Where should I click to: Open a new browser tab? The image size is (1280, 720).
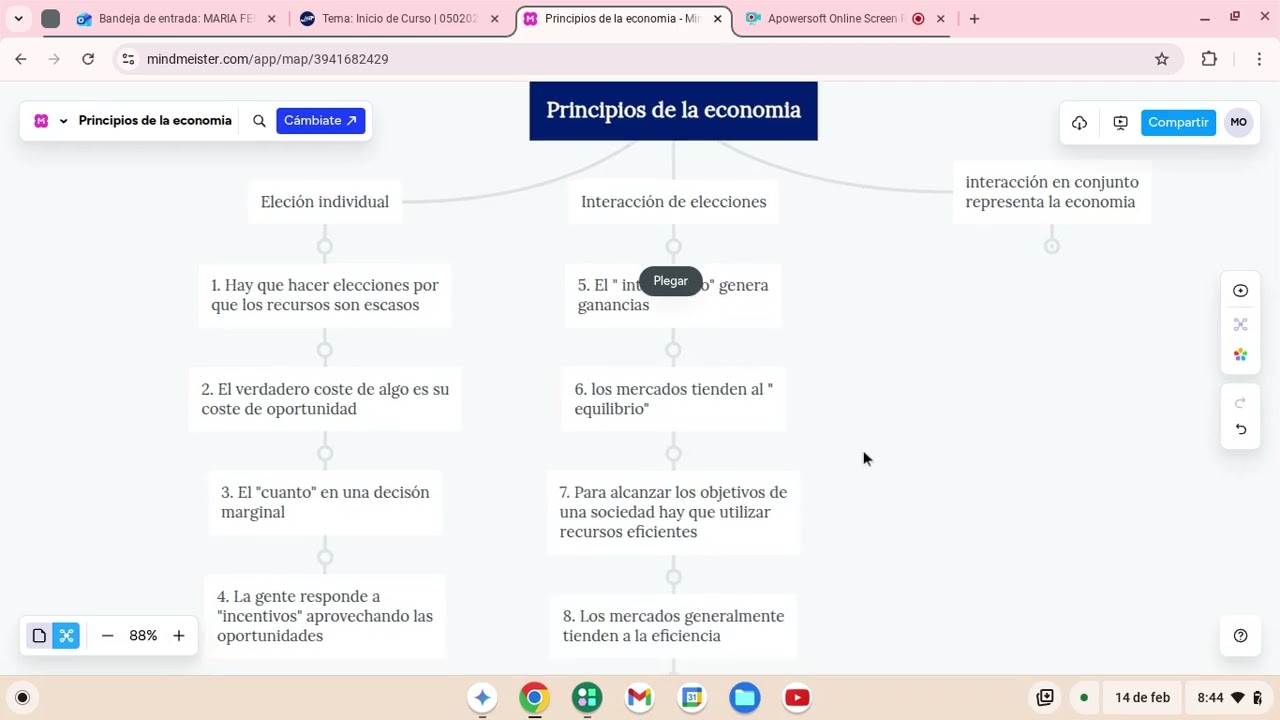click(974, 19)
